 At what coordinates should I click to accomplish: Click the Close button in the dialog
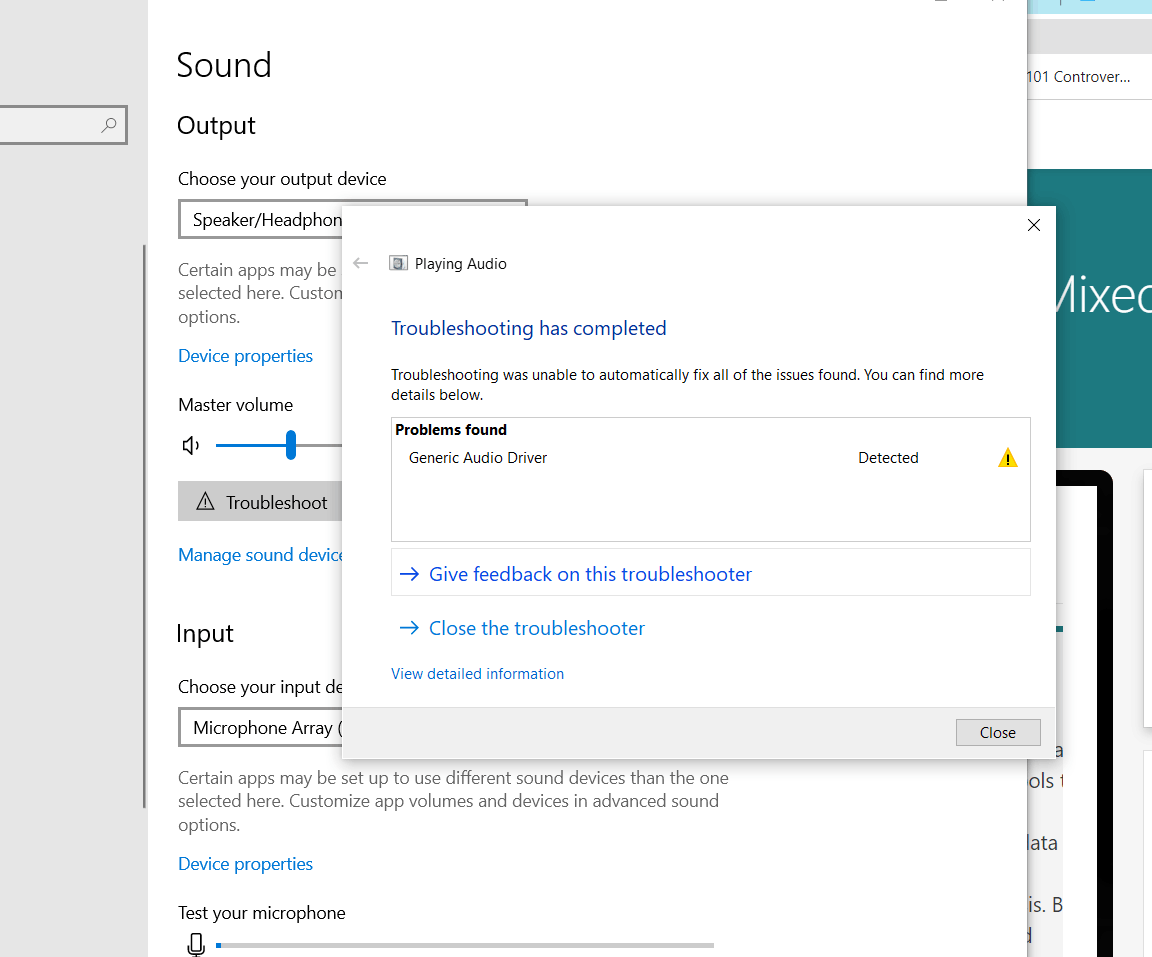point(998,732)
